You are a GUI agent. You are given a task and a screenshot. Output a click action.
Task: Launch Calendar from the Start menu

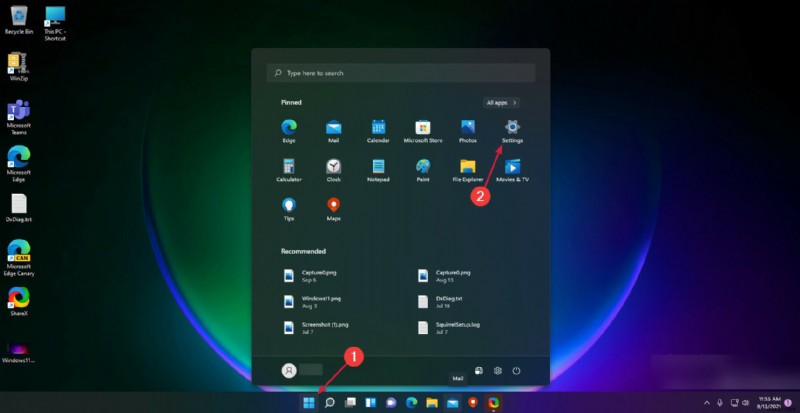coord(378,131)
